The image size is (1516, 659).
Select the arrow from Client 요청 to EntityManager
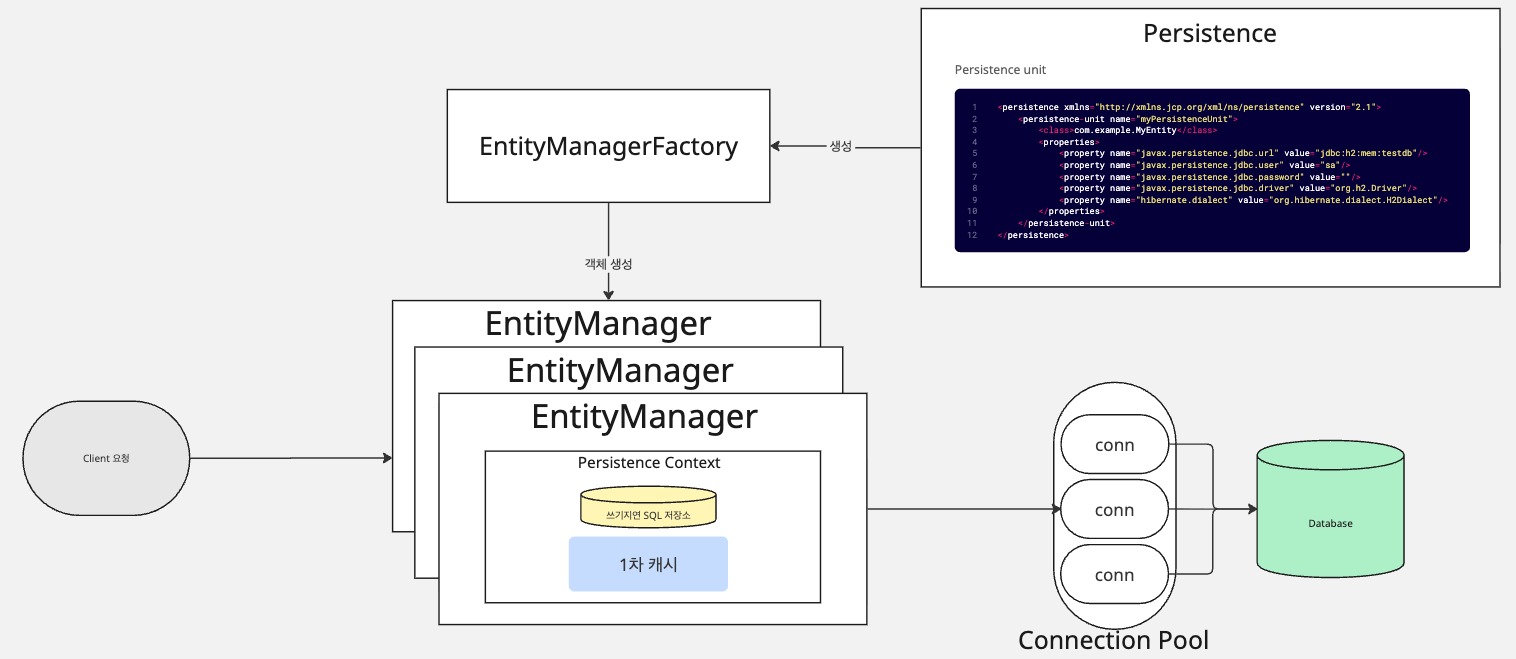click(x=290, y=459)
